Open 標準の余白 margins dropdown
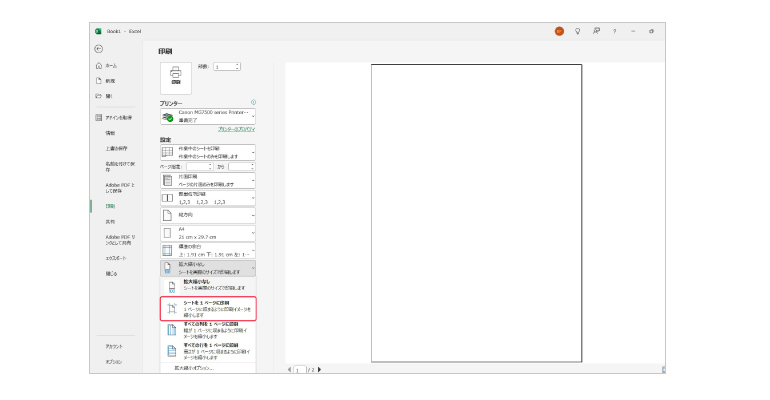Screen dimensions: 770x400 208,250
